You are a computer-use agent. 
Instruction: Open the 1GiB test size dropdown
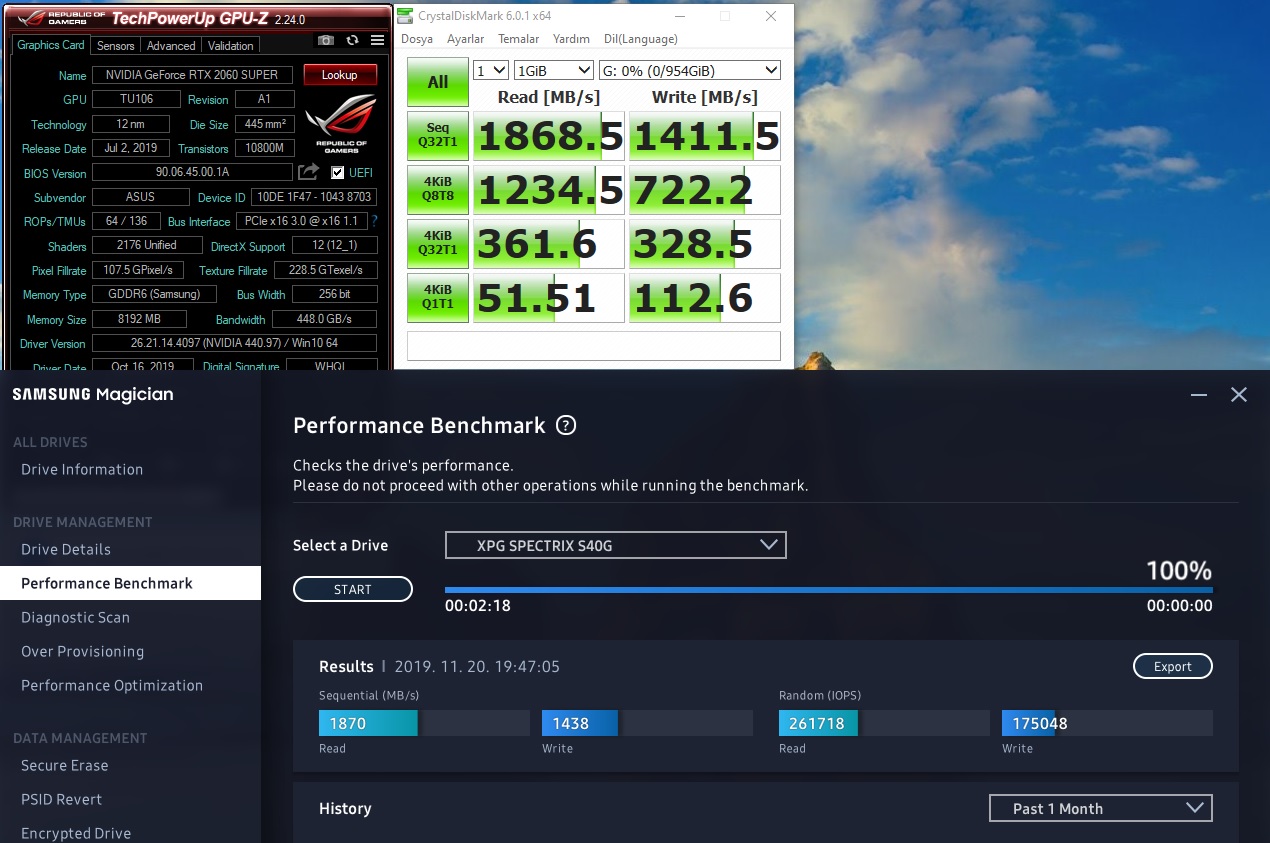coord(553,70)
